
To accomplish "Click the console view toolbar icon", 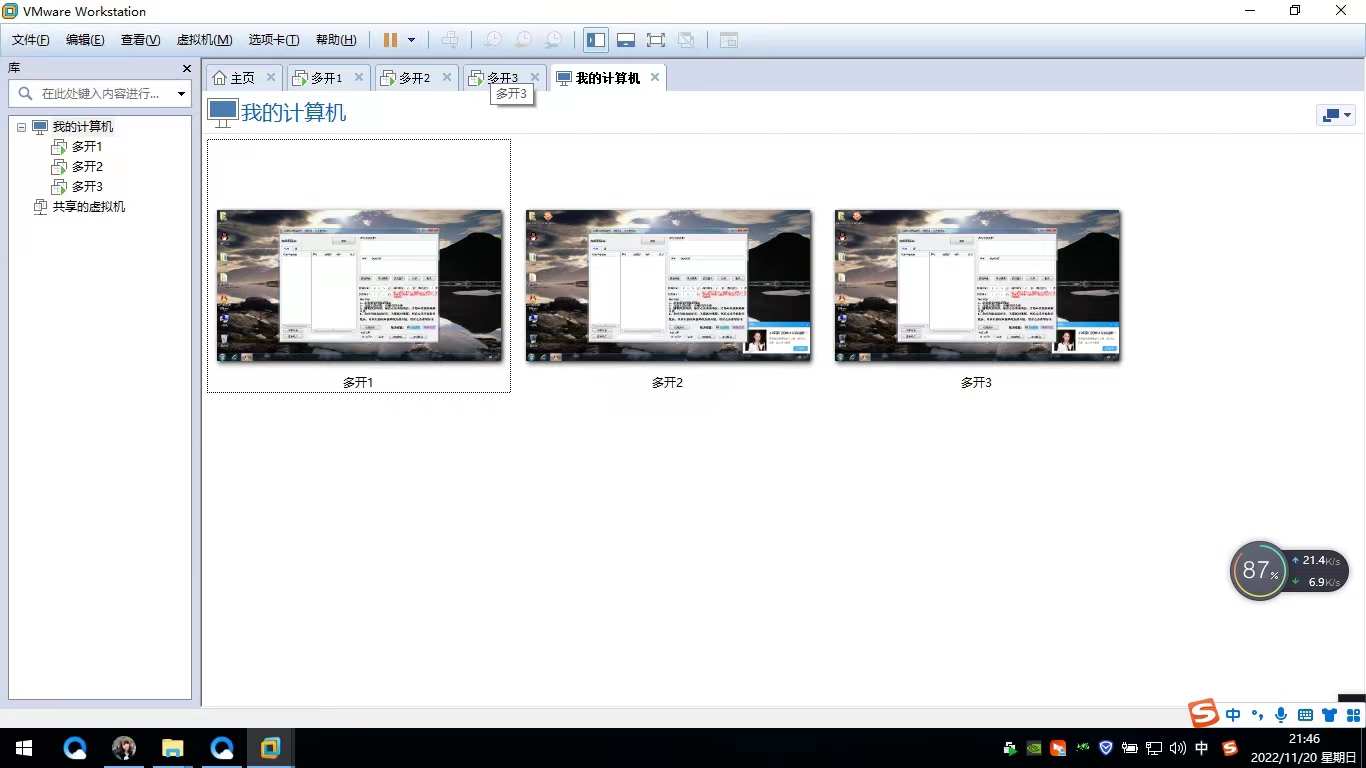I will click(728, 40).
